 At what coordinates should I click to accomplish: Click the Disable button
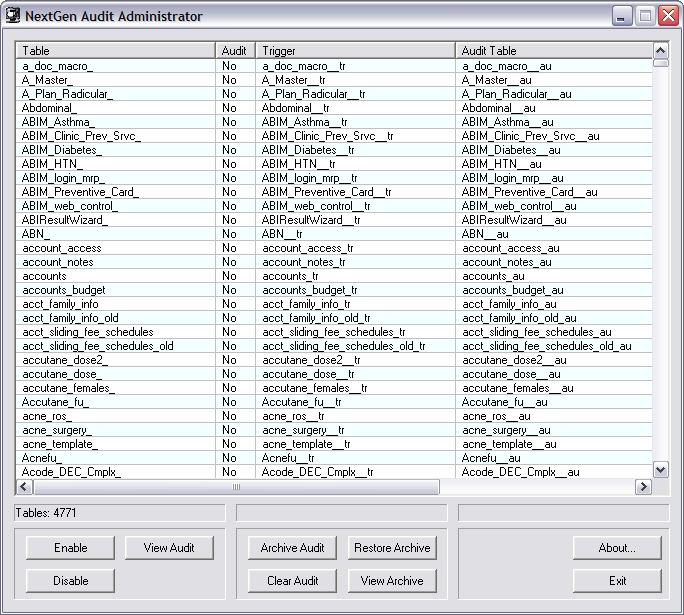coord(70,581)
